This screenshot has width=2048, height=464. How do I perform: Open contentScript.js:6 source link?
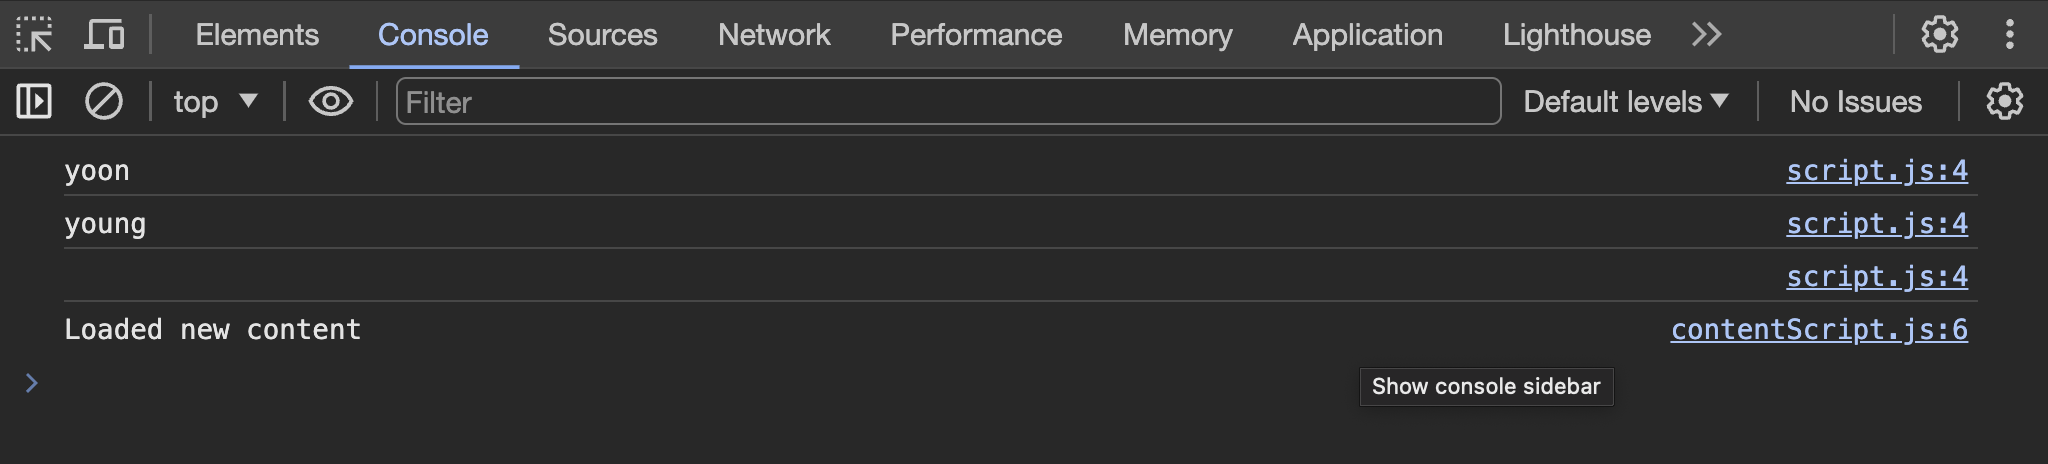[x=1818, y=330]
